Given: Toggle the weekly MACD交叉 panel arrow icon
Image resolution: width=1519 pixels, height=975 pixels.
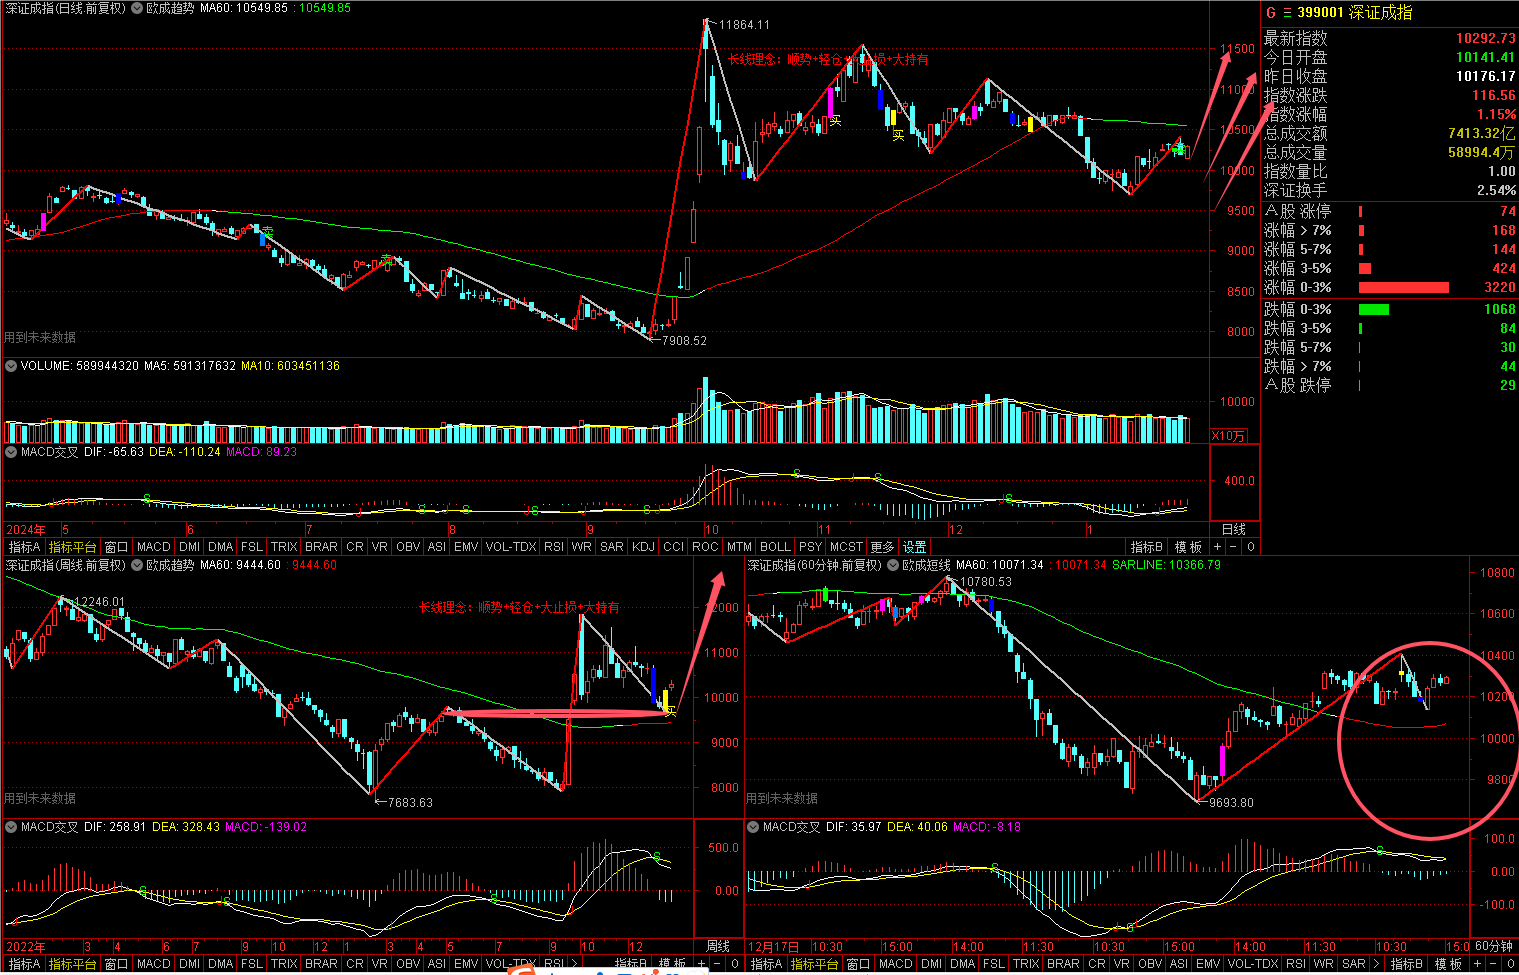Looking at the screenshot, I should tap(11, 827).
